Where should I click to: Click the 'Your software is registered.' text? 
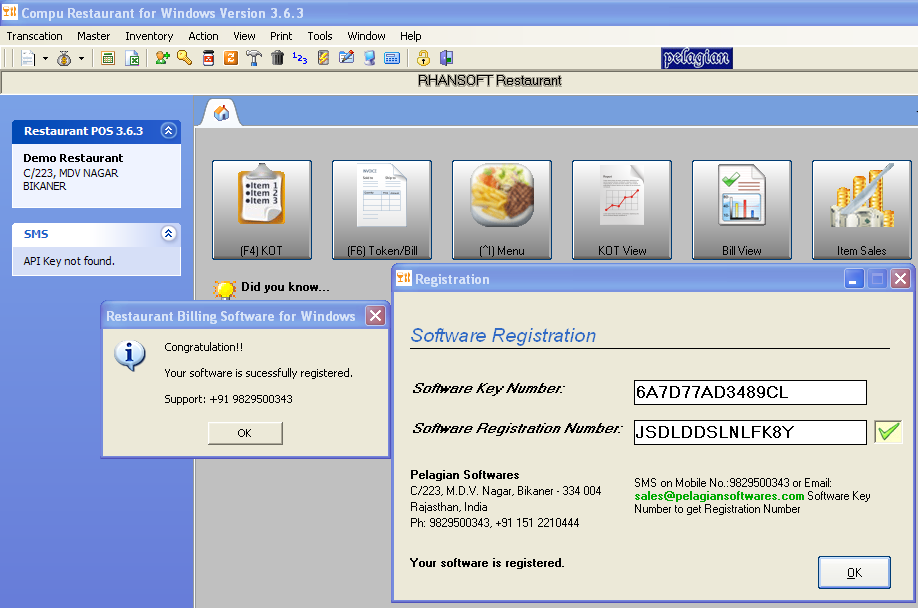pos(487,563)
